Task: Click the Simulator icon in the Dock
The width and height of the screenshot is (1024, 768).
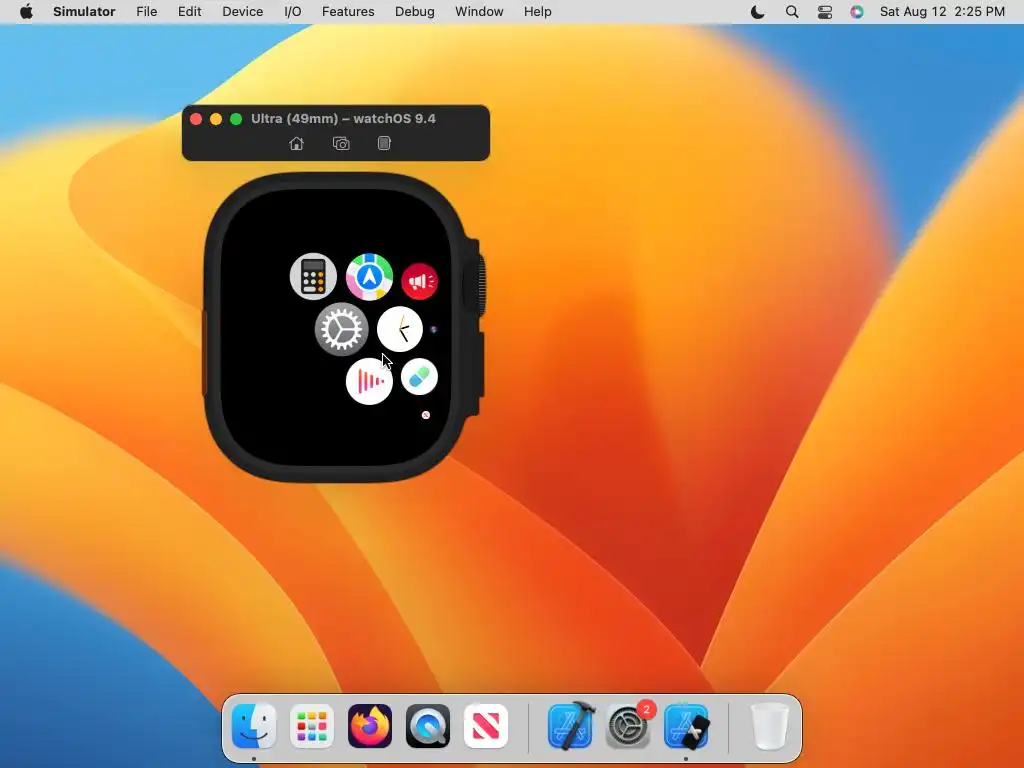Action: 686,726
